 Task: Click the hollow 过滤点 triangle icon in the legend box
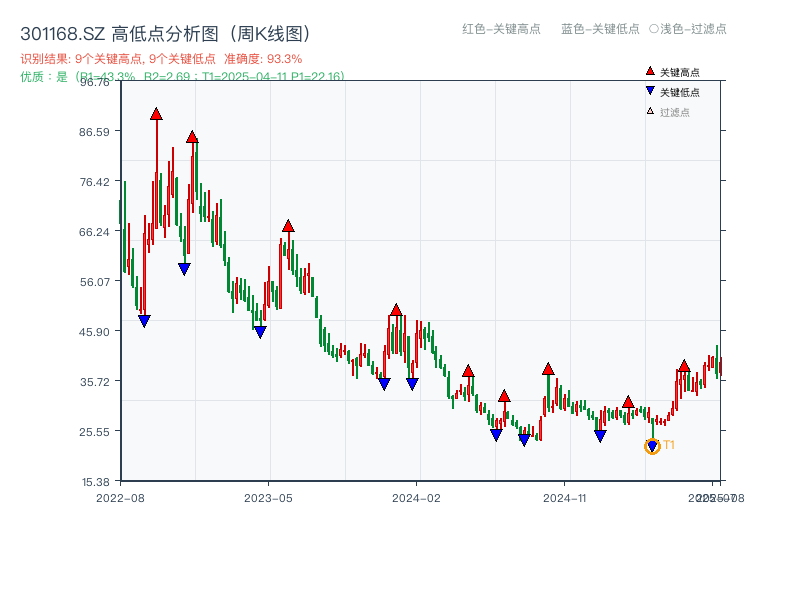point(649,112)
